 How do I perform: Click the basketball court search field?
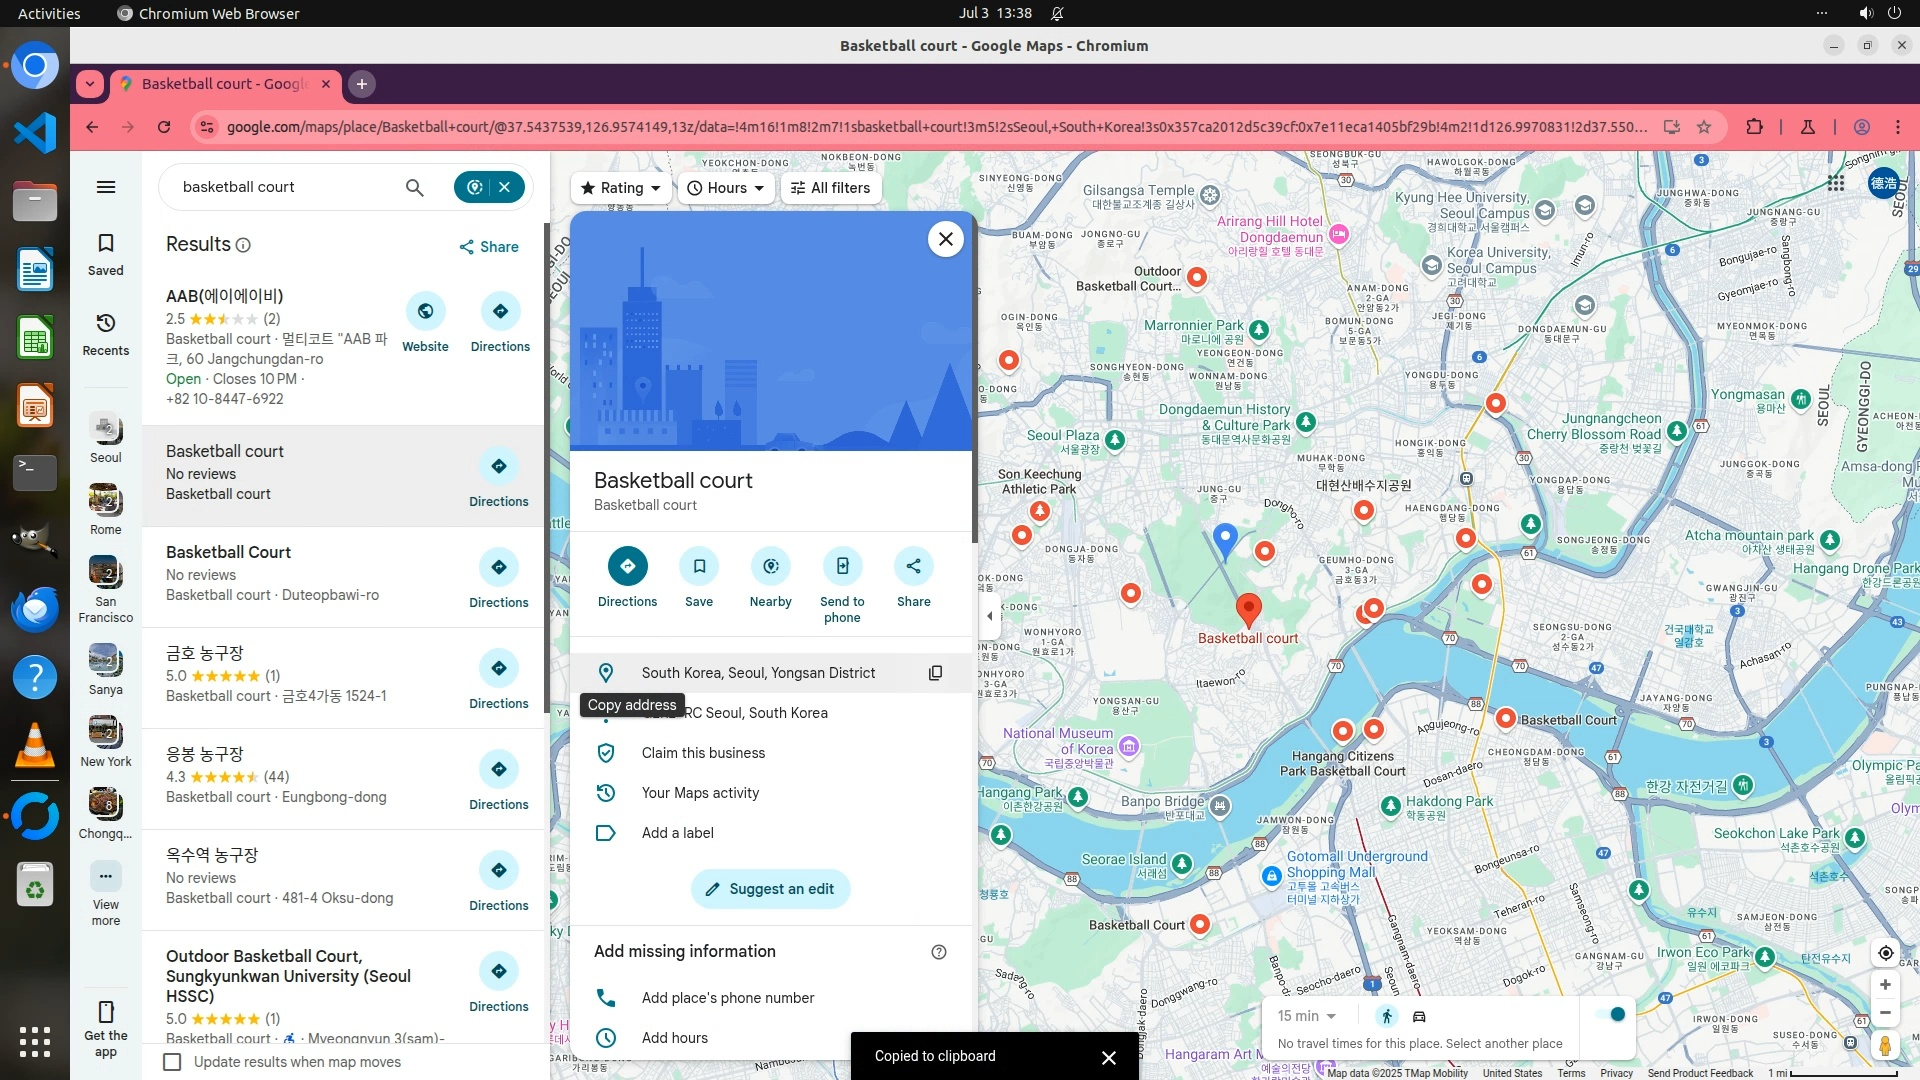coord(285,187)
